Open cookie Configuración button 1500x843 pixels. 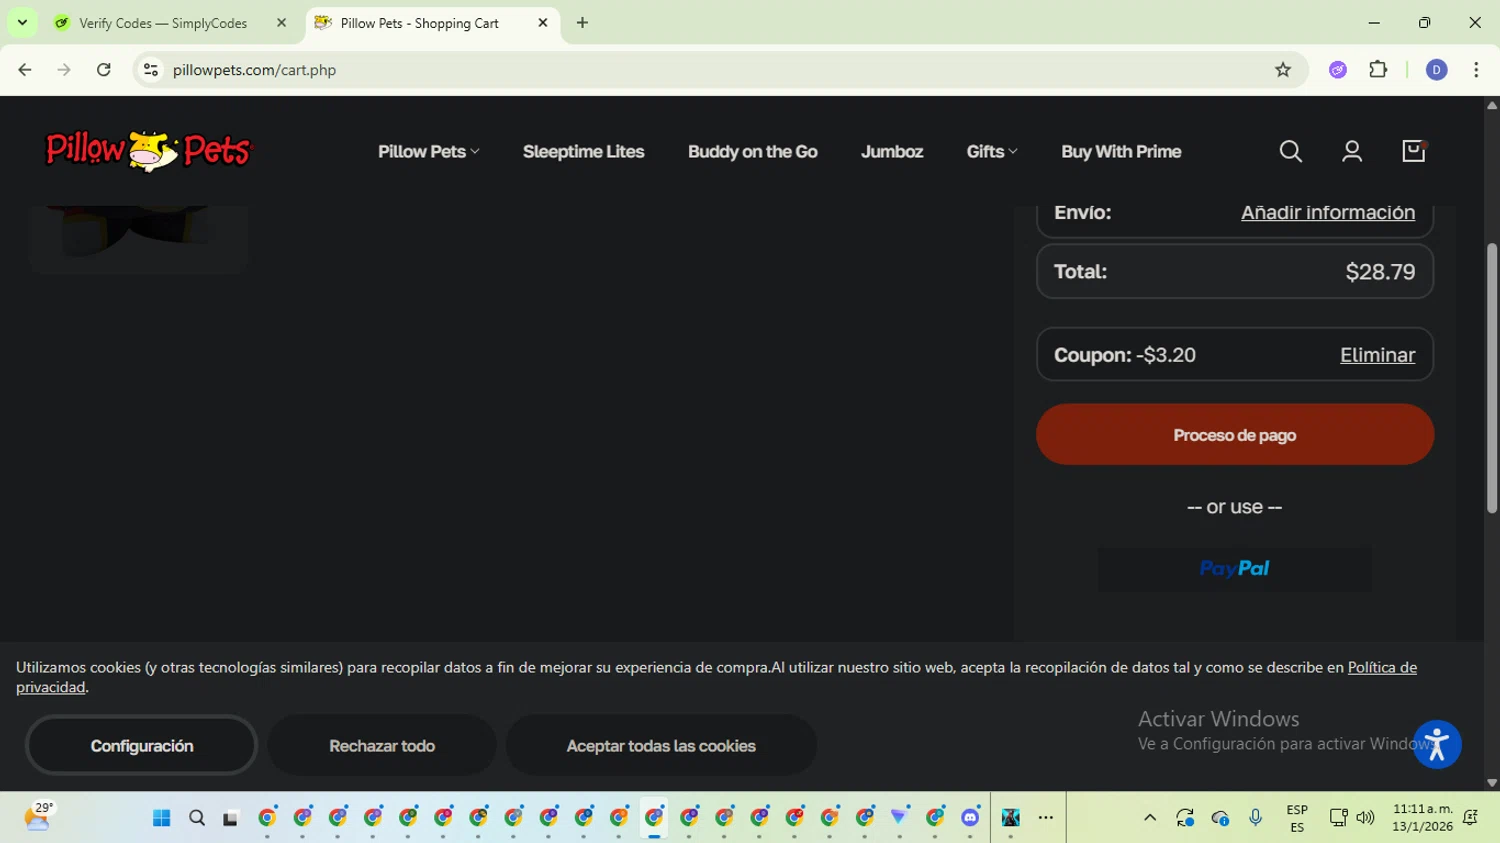pos(142,745)
